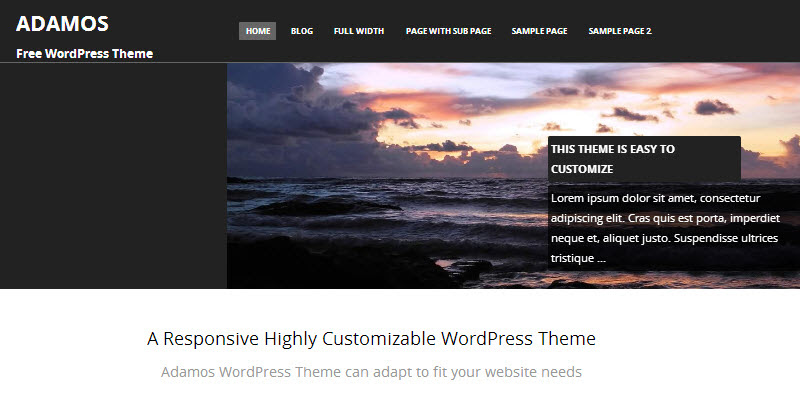Open the Full Width page

point(359,31)
